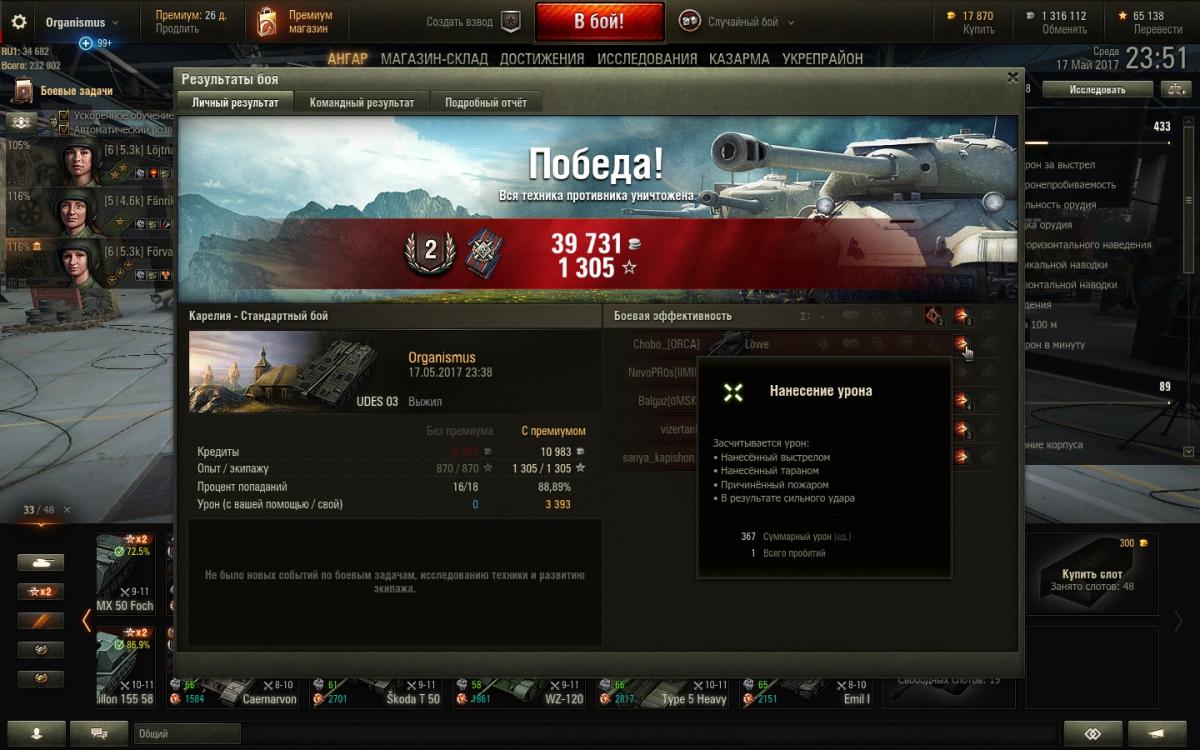
Task: Open the Подробный отчёт tab
Action: 486,102
